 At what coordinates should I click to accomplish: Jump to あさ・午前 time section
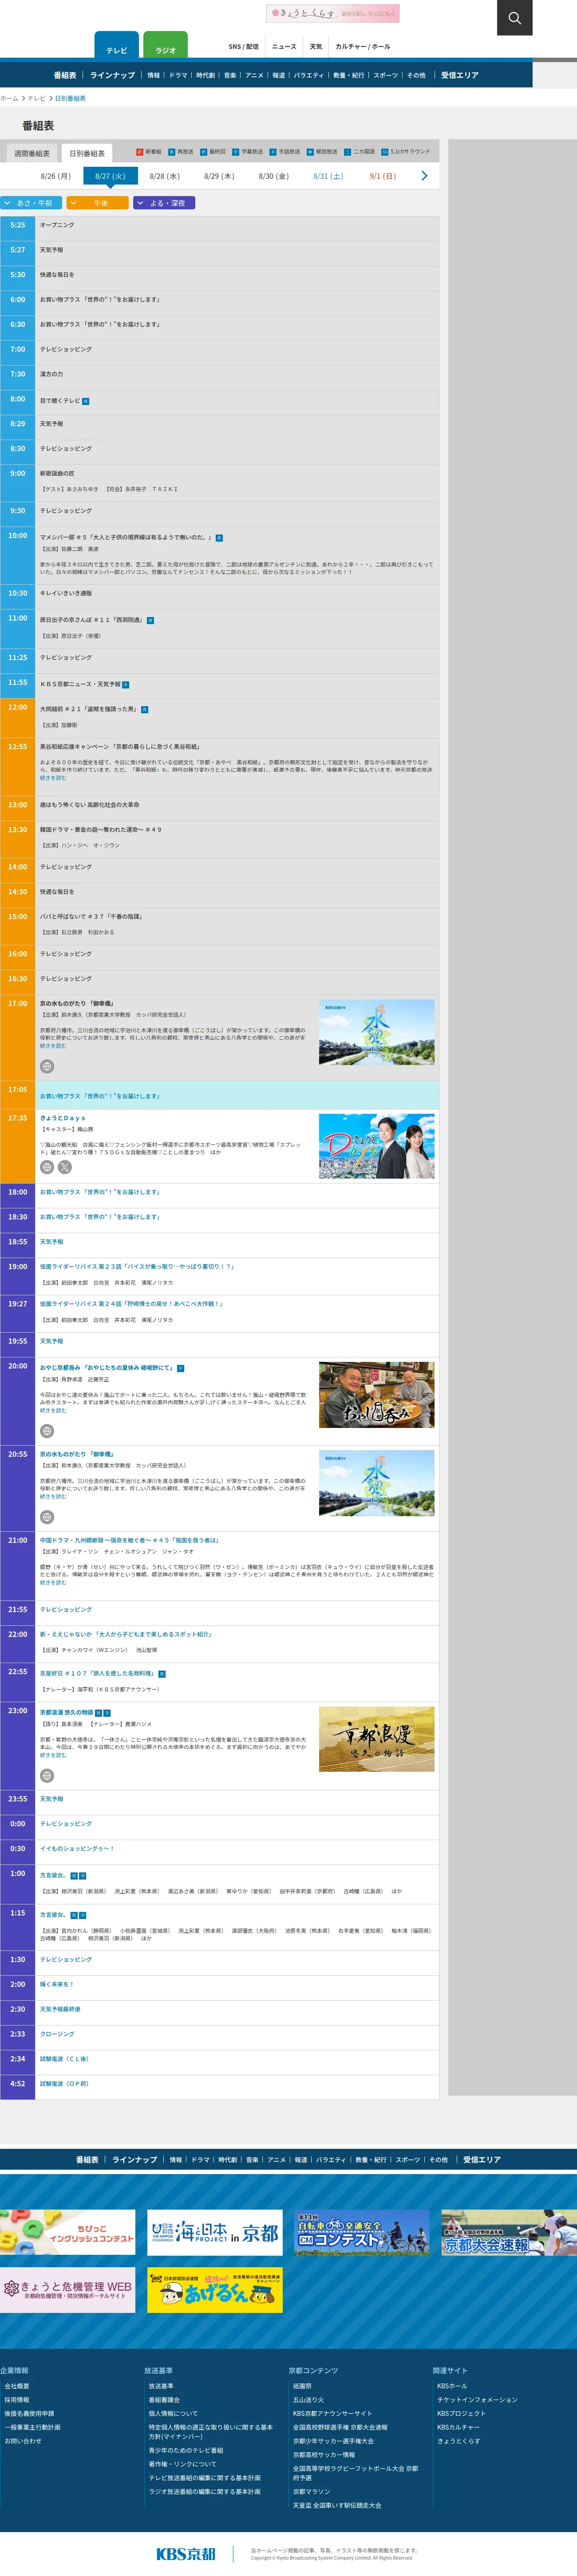(x=31, y=203)
